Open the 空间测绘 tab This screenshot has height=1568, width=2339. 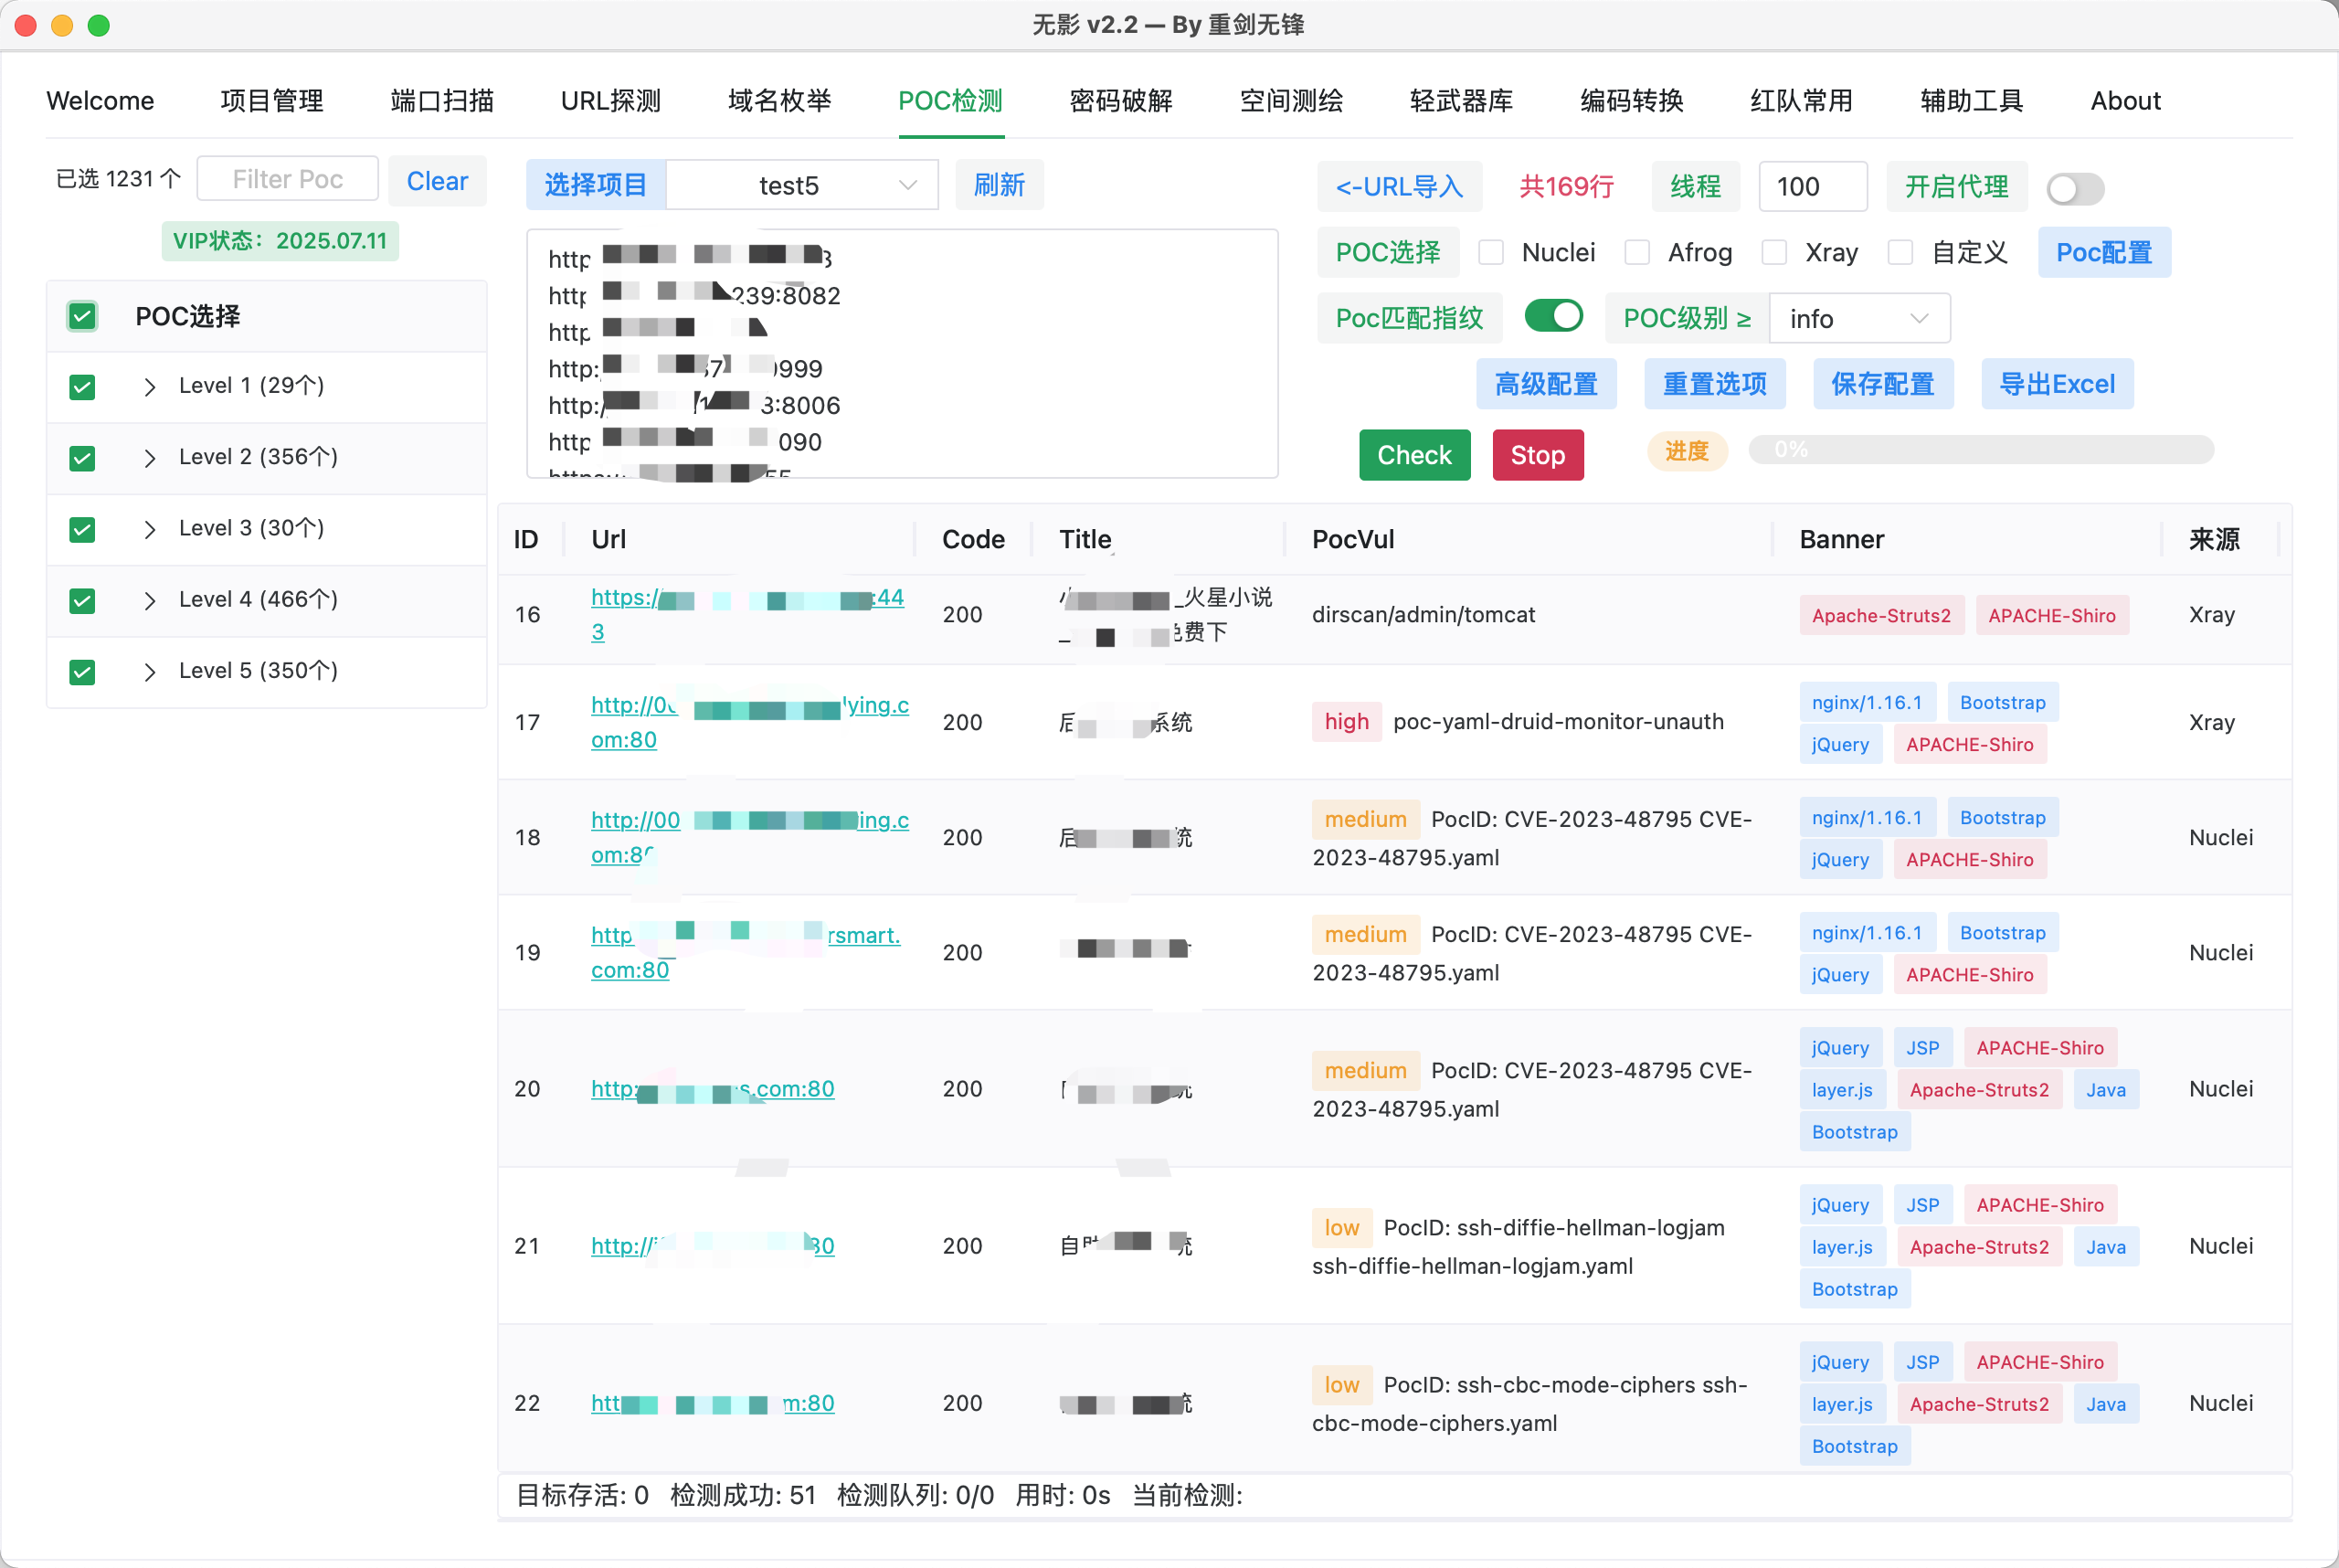click(x=1291, y=101)
